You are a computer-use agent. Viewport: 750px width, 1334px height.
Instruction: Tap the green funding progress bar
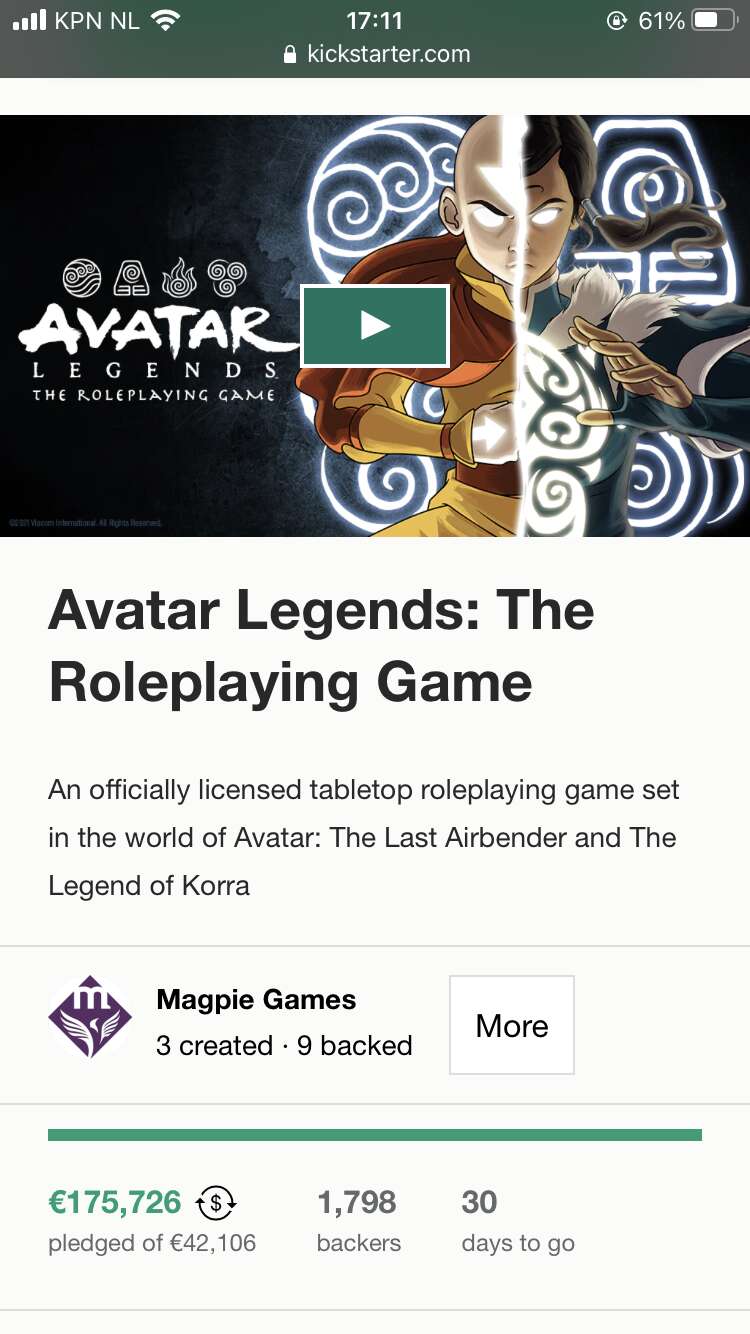coord(375,1135)
